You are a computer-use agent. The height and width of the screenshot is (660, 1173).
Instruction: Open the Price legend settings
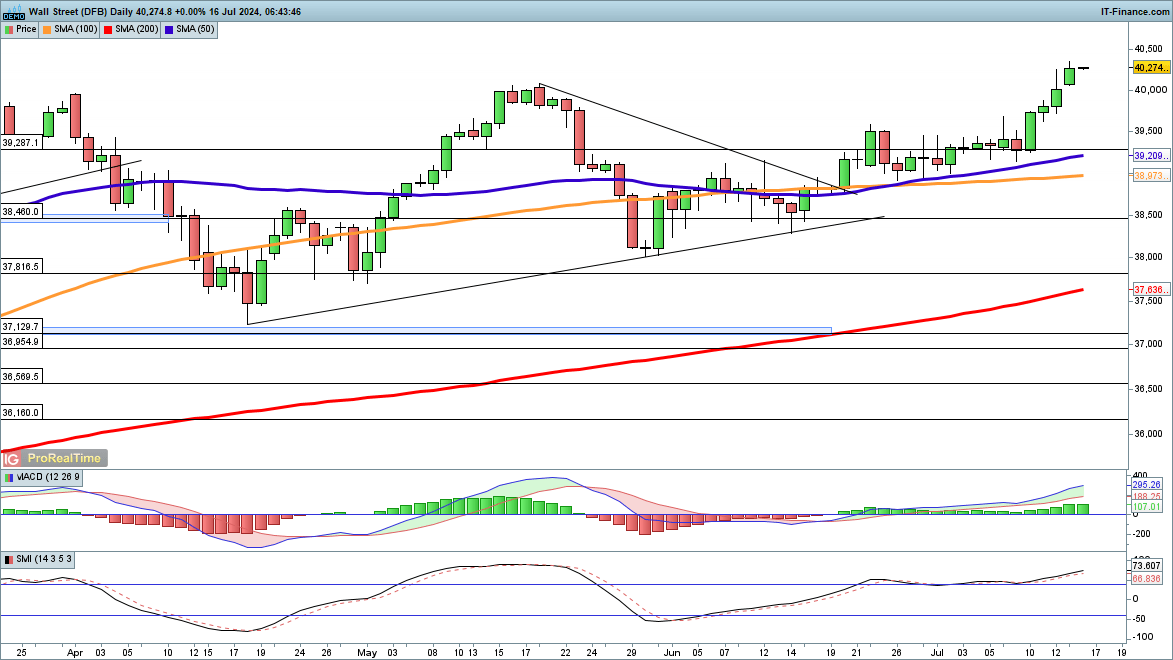26,29
